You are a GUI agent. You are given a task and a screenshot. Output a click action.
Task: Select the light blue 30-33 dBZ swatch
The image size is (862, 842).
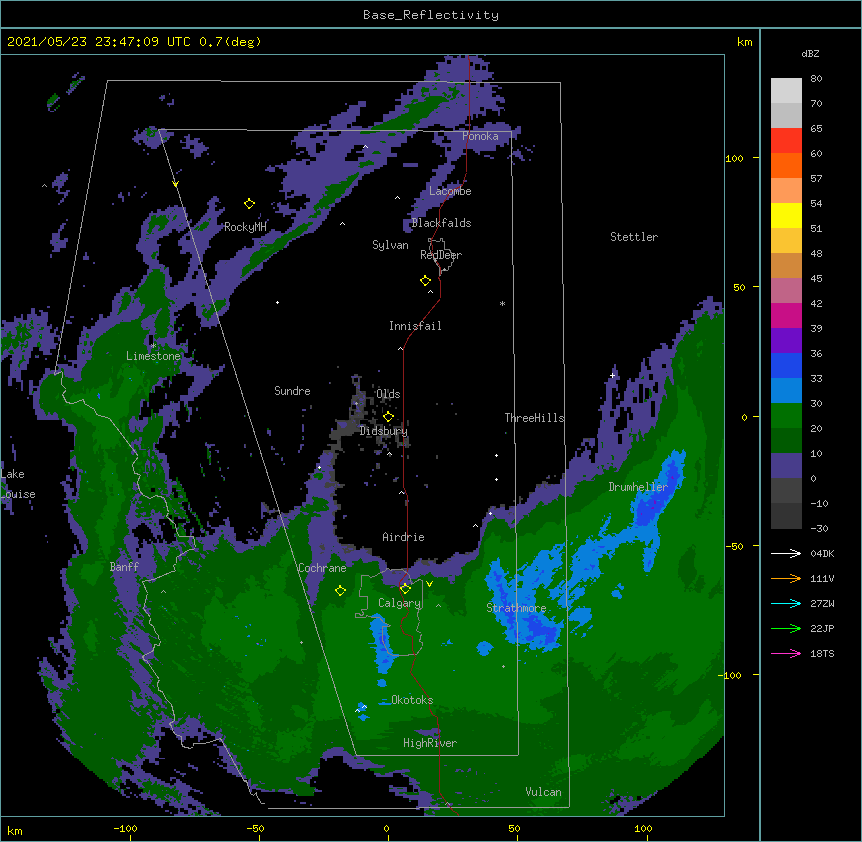(786, 391)
